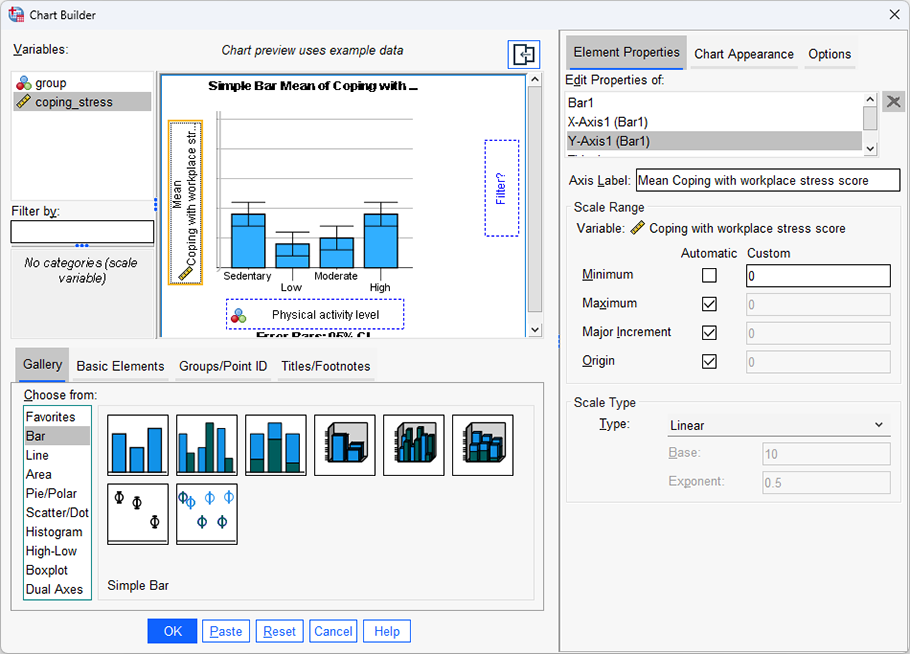This screenshot has height=654, width=910.
Task: Switch to the Chart Appearance tab
Action: point(743,54)
